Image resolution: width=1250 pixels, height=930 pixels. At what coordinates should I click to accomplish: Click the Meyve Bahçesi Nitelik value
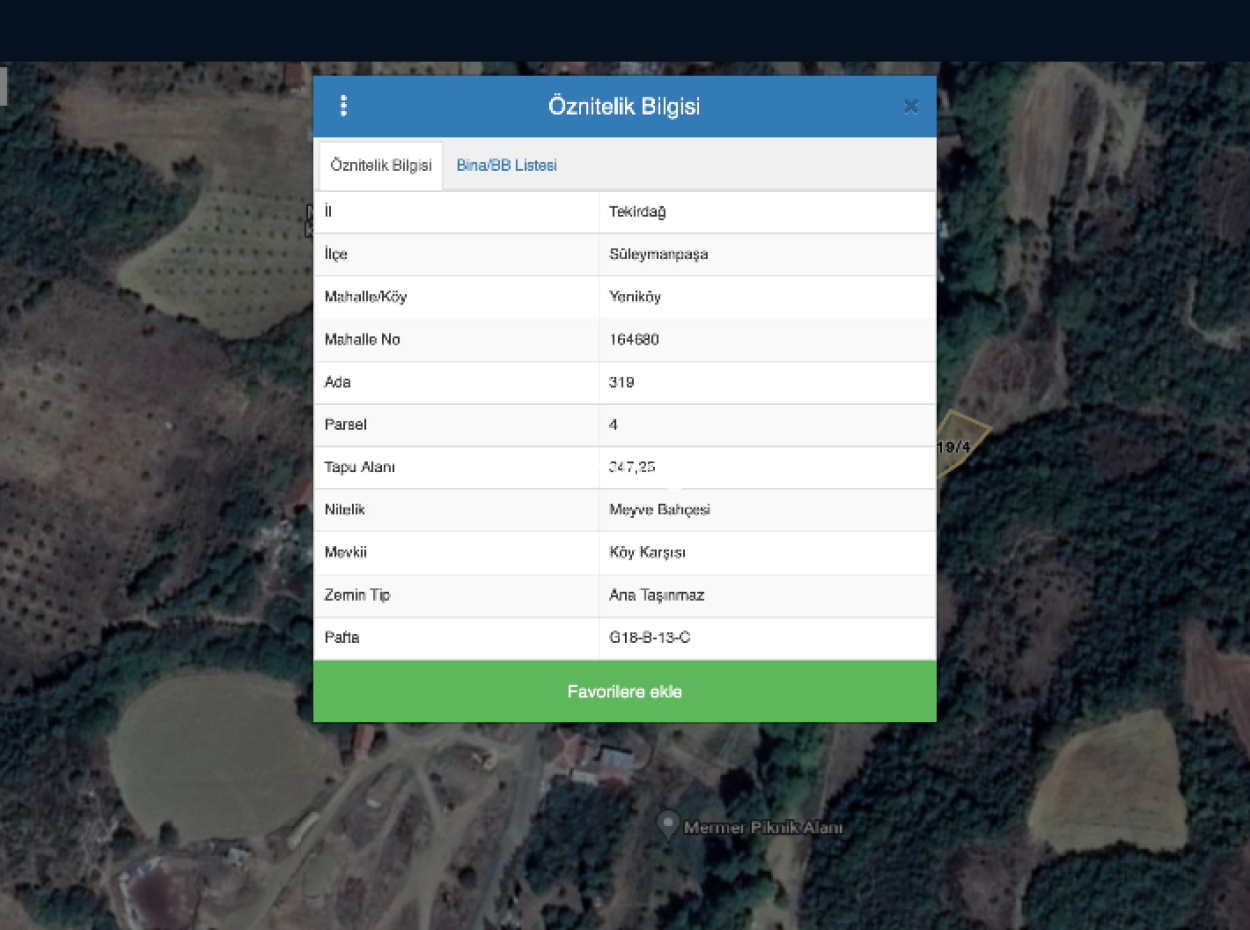pyautogui.click(x=659, y=510)
